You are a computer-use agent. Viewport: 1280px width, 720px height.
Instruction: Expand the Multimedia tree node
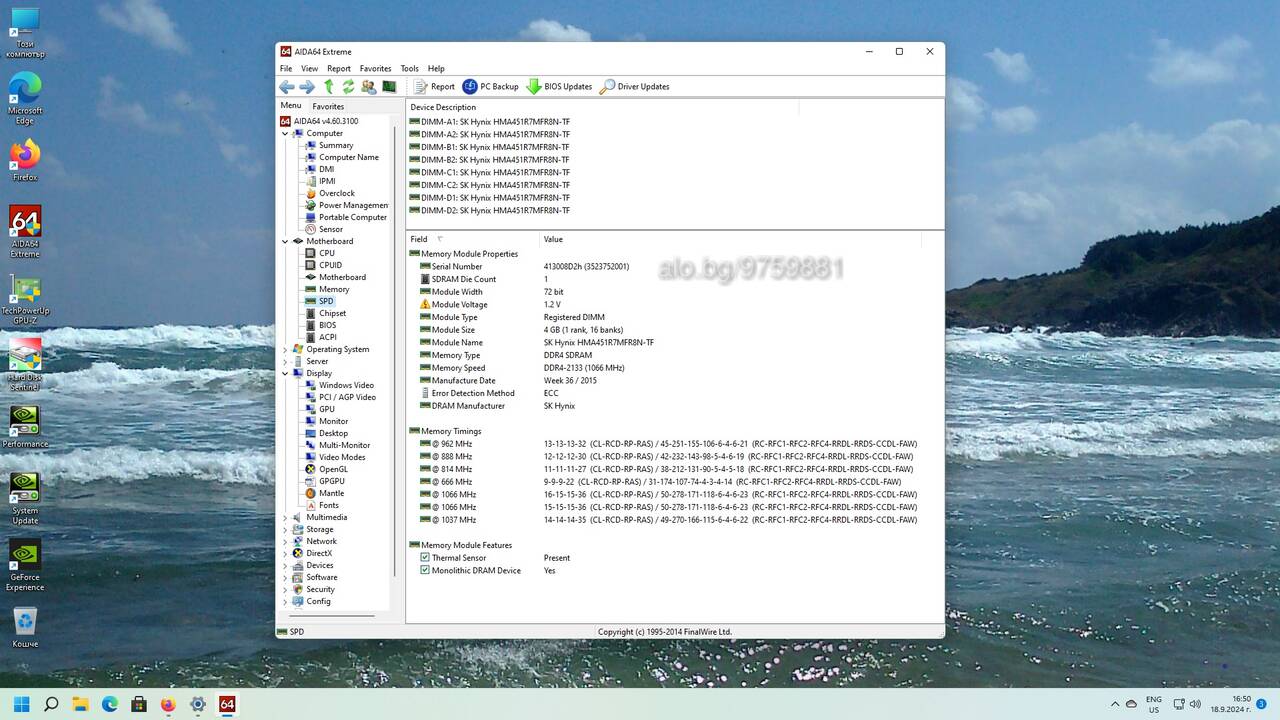point(285,517)
